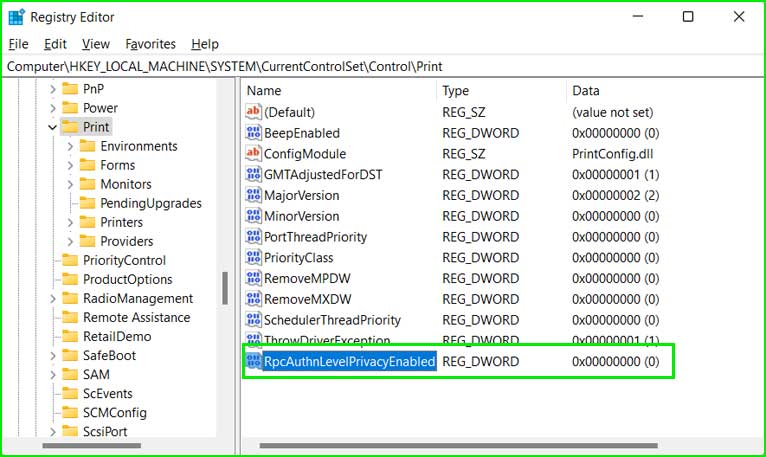This screenshot has width=766, height=457.
Task: Click the PendingUpgrades folder icon
Action: (x=87, y=203)
